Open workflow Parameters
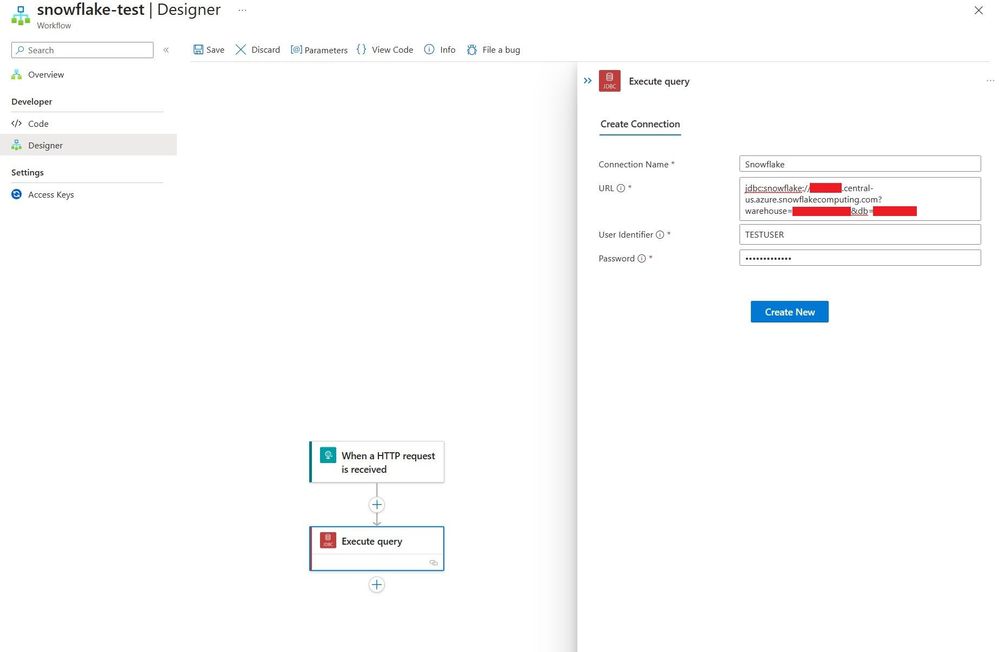The height and width of the screenshot is (652, 999). 319,50
